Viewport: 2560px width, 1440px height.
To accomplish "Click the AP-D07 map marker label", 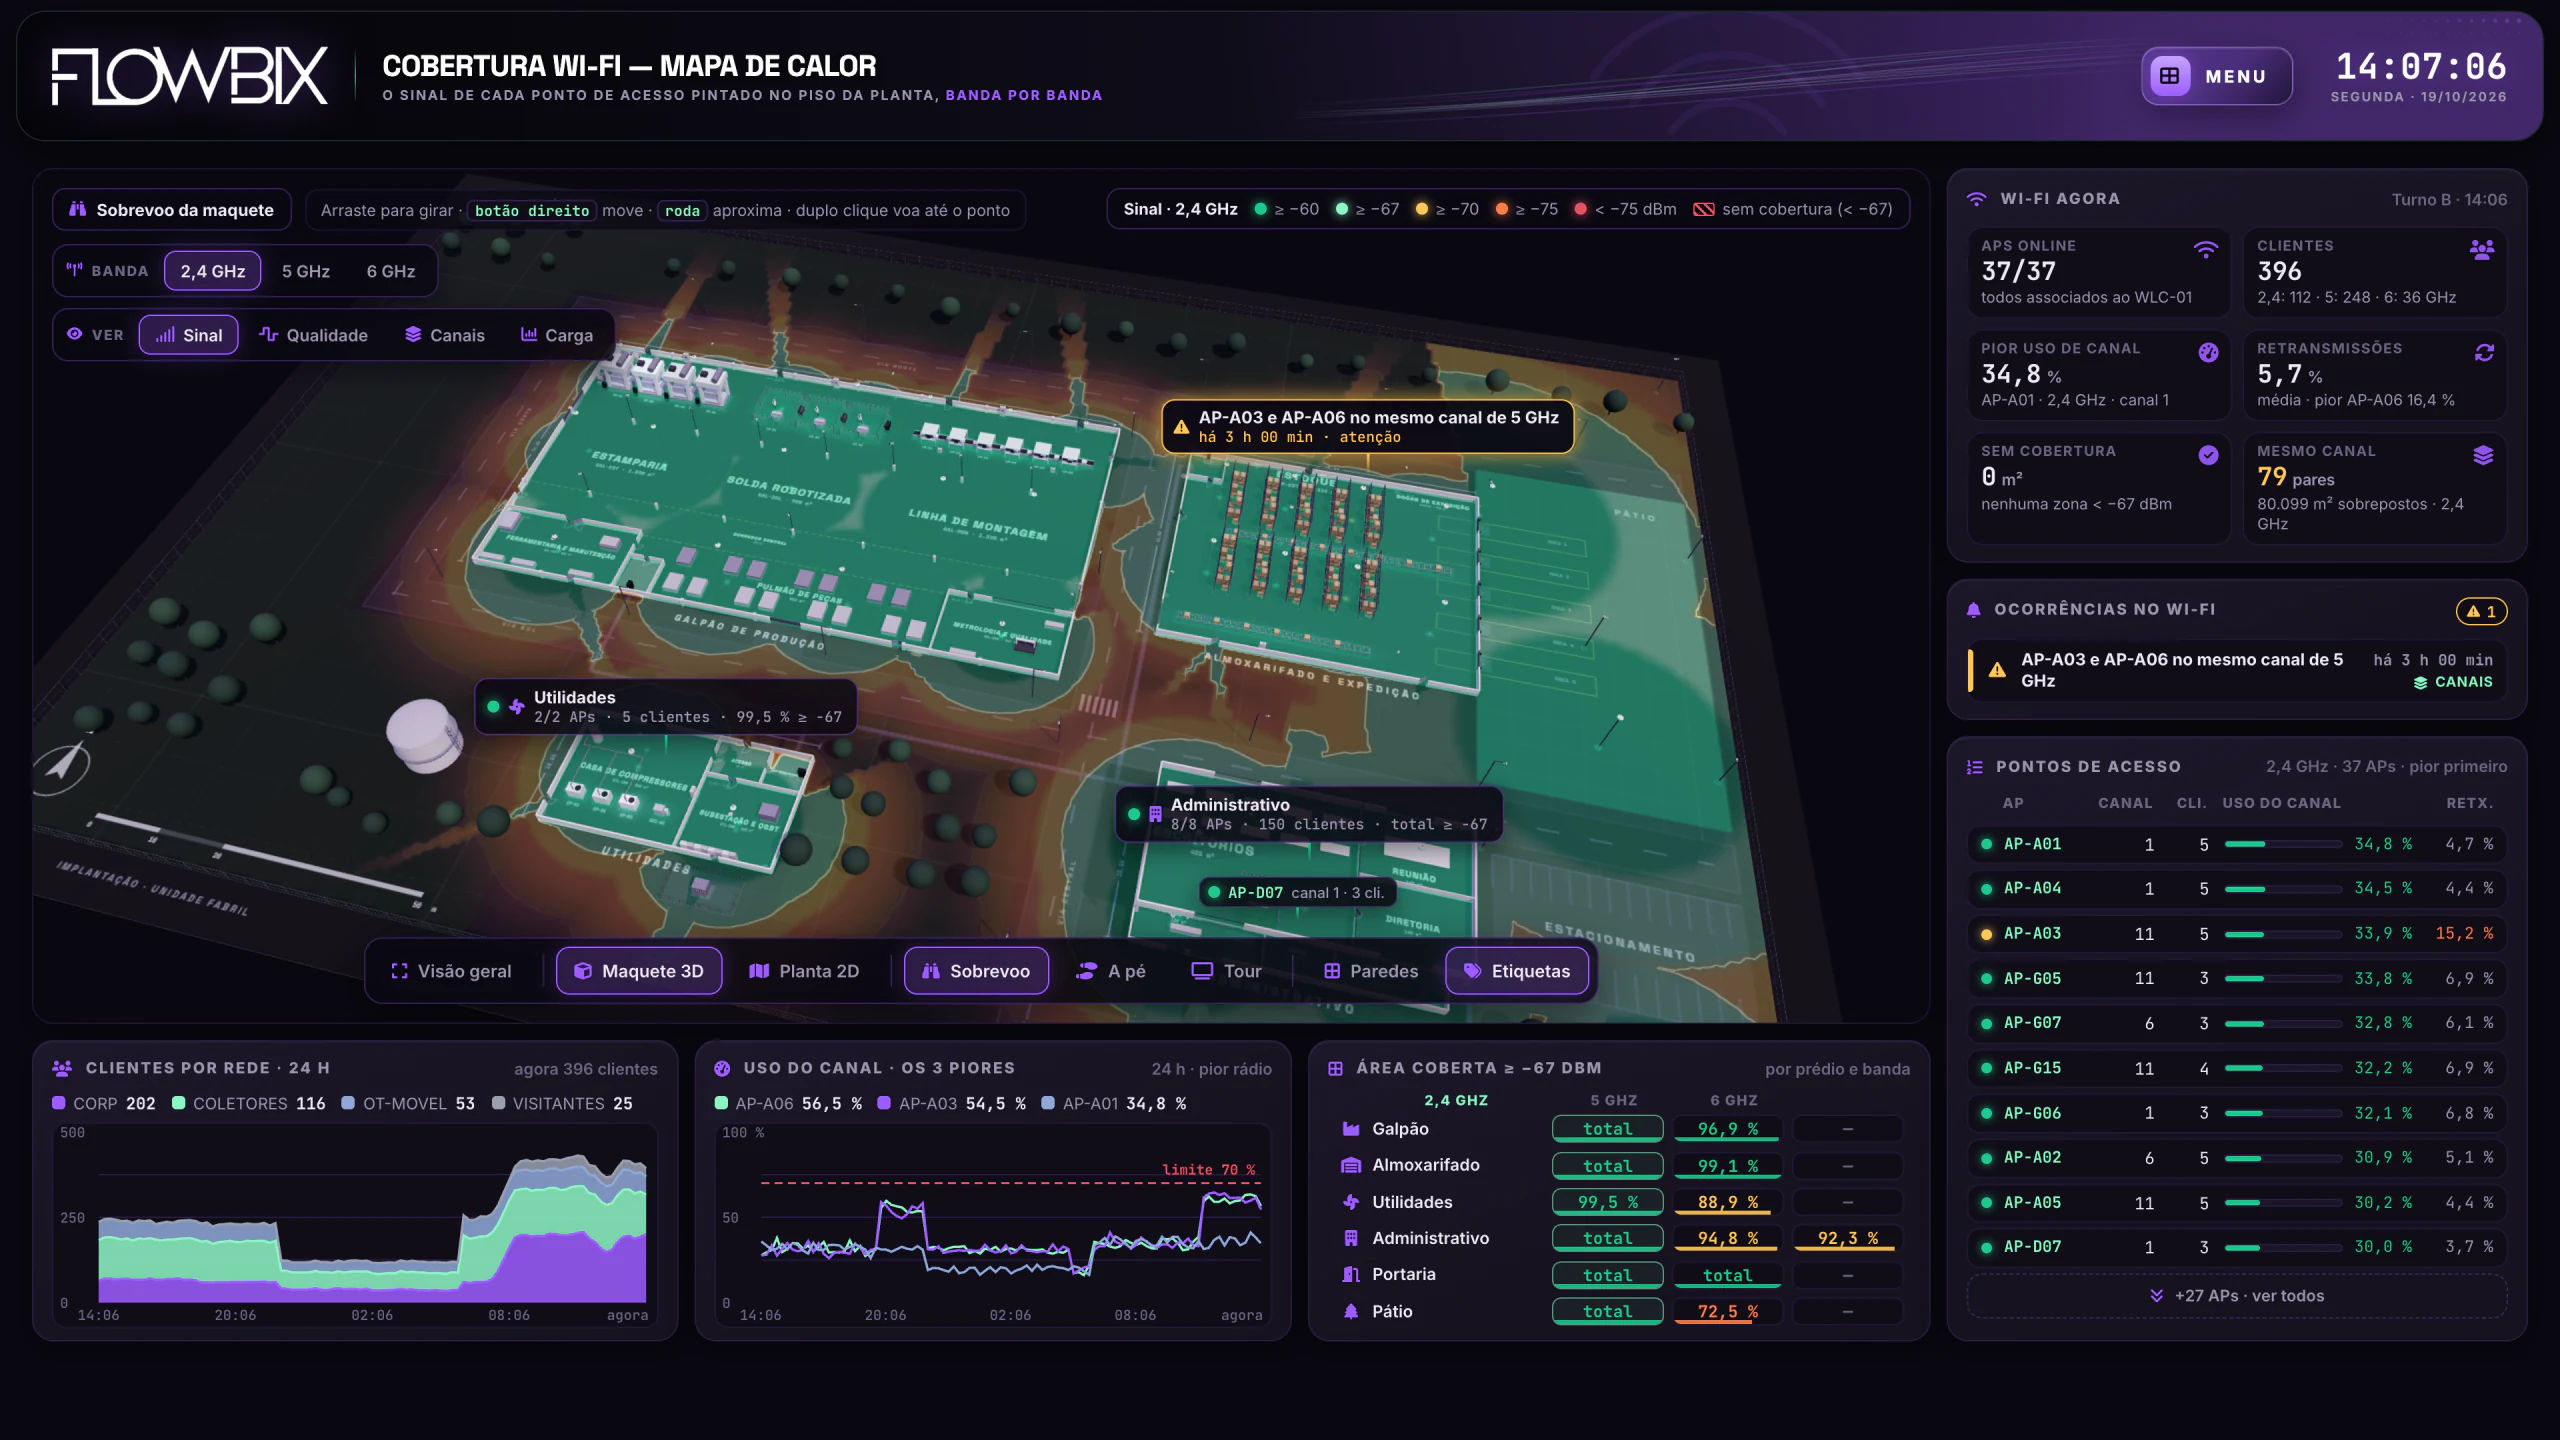I will pos(1297,893).
